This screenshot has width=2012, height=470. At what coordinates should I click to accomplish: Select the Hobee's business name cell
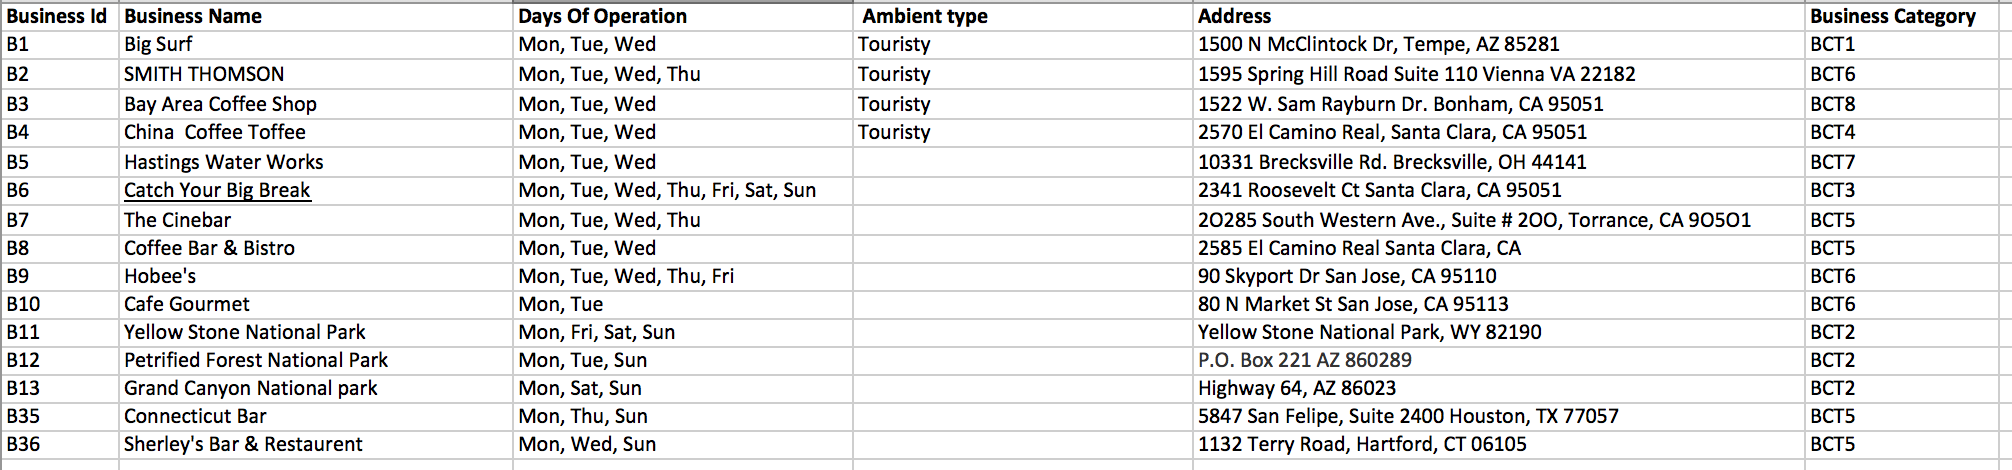coord(315,276)
